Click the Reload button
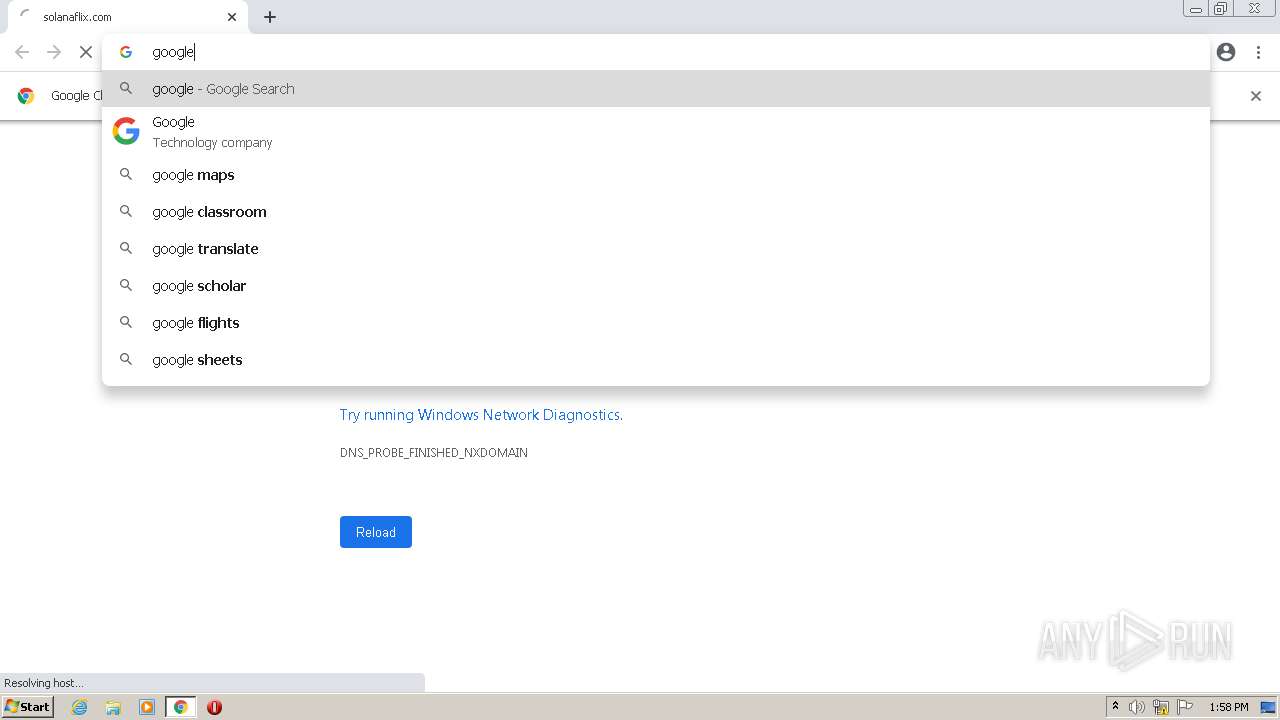 [376, 532]
